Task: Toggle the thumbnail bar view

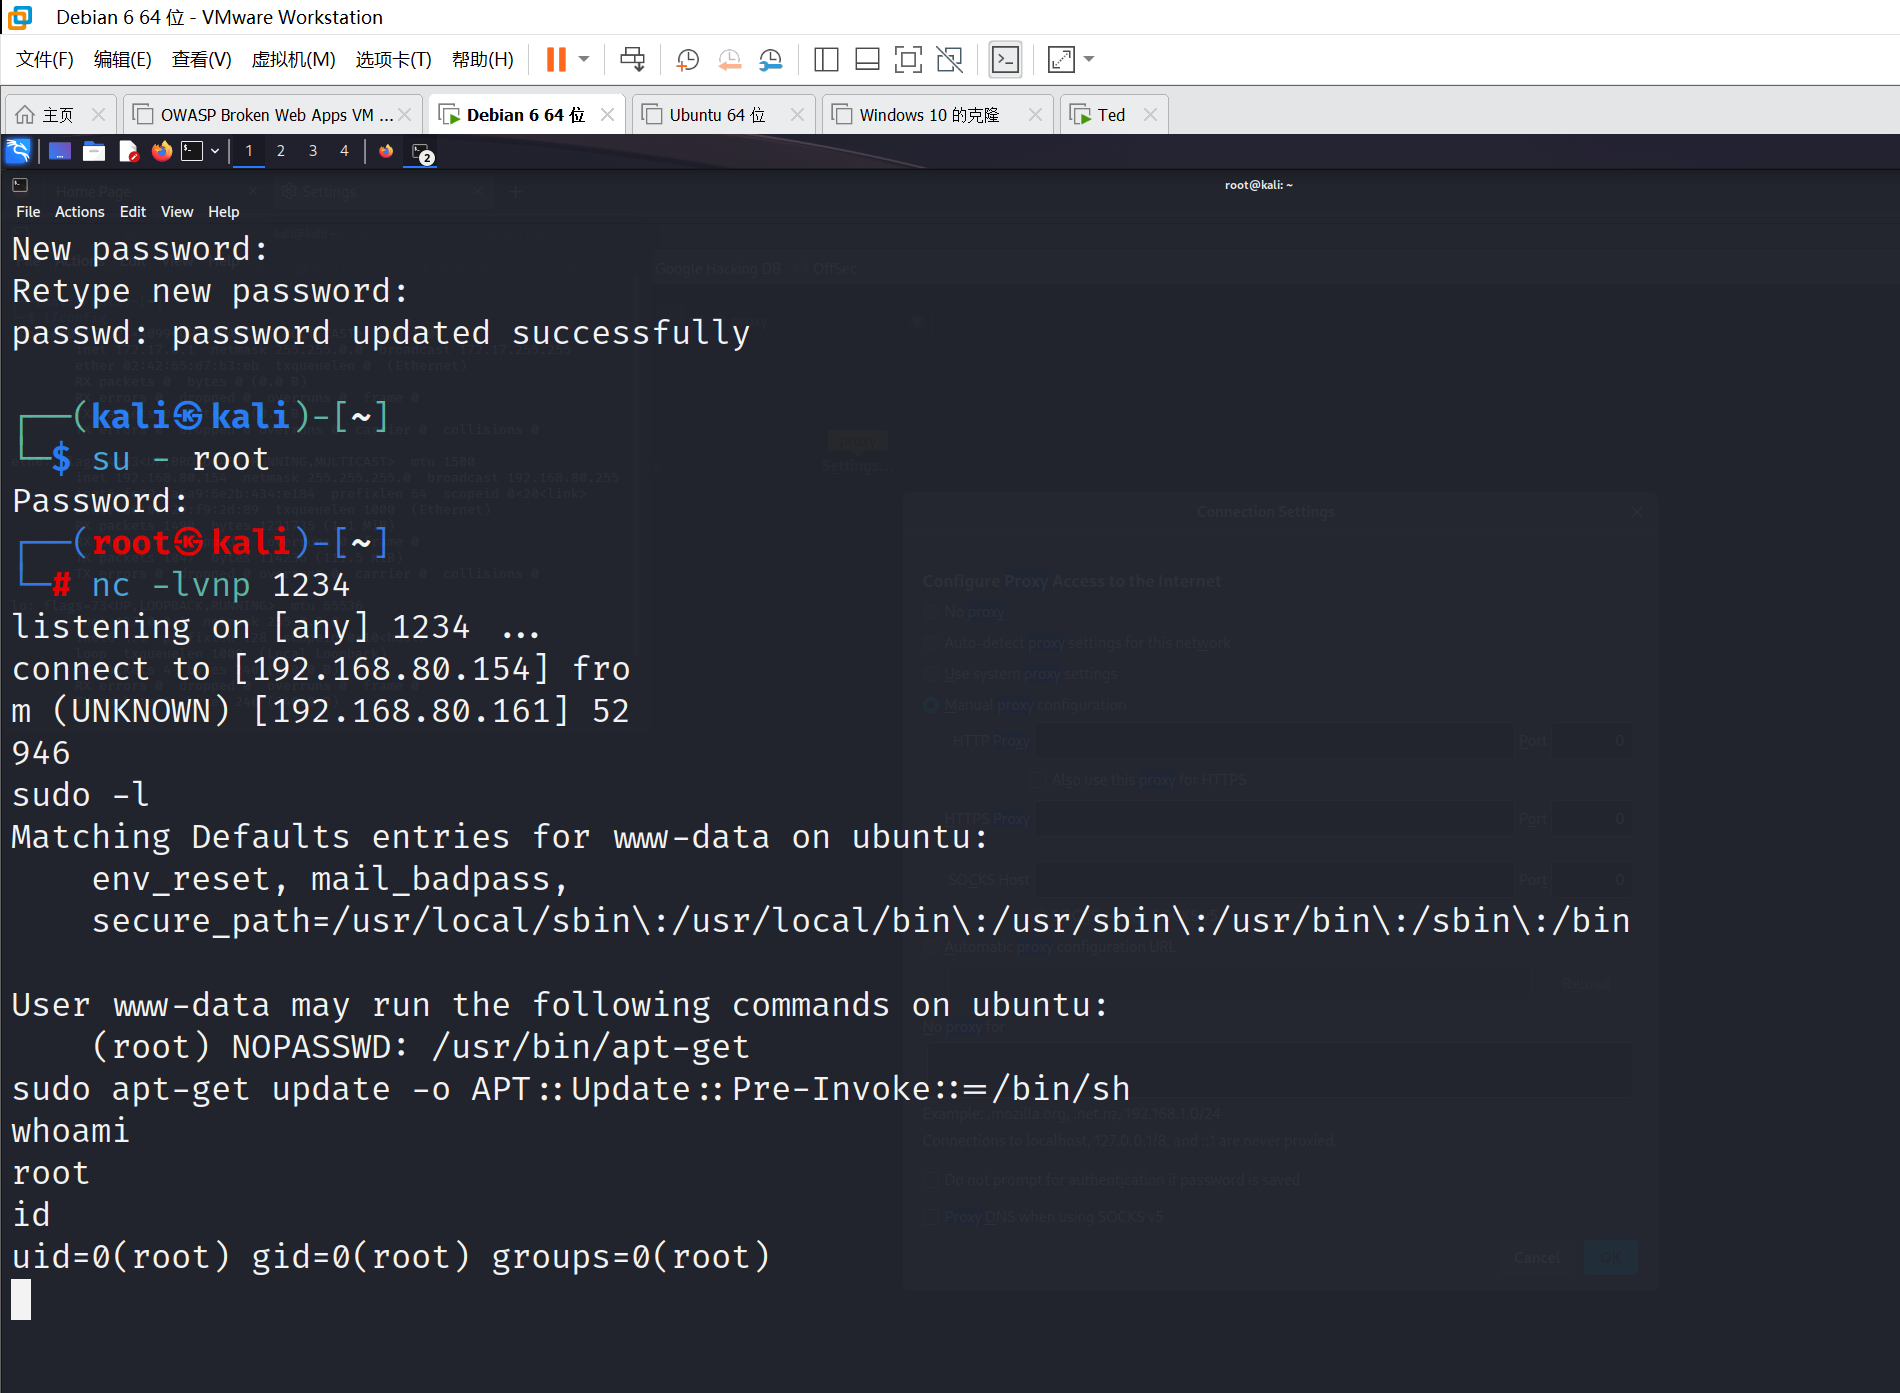Action: [867, 59]
